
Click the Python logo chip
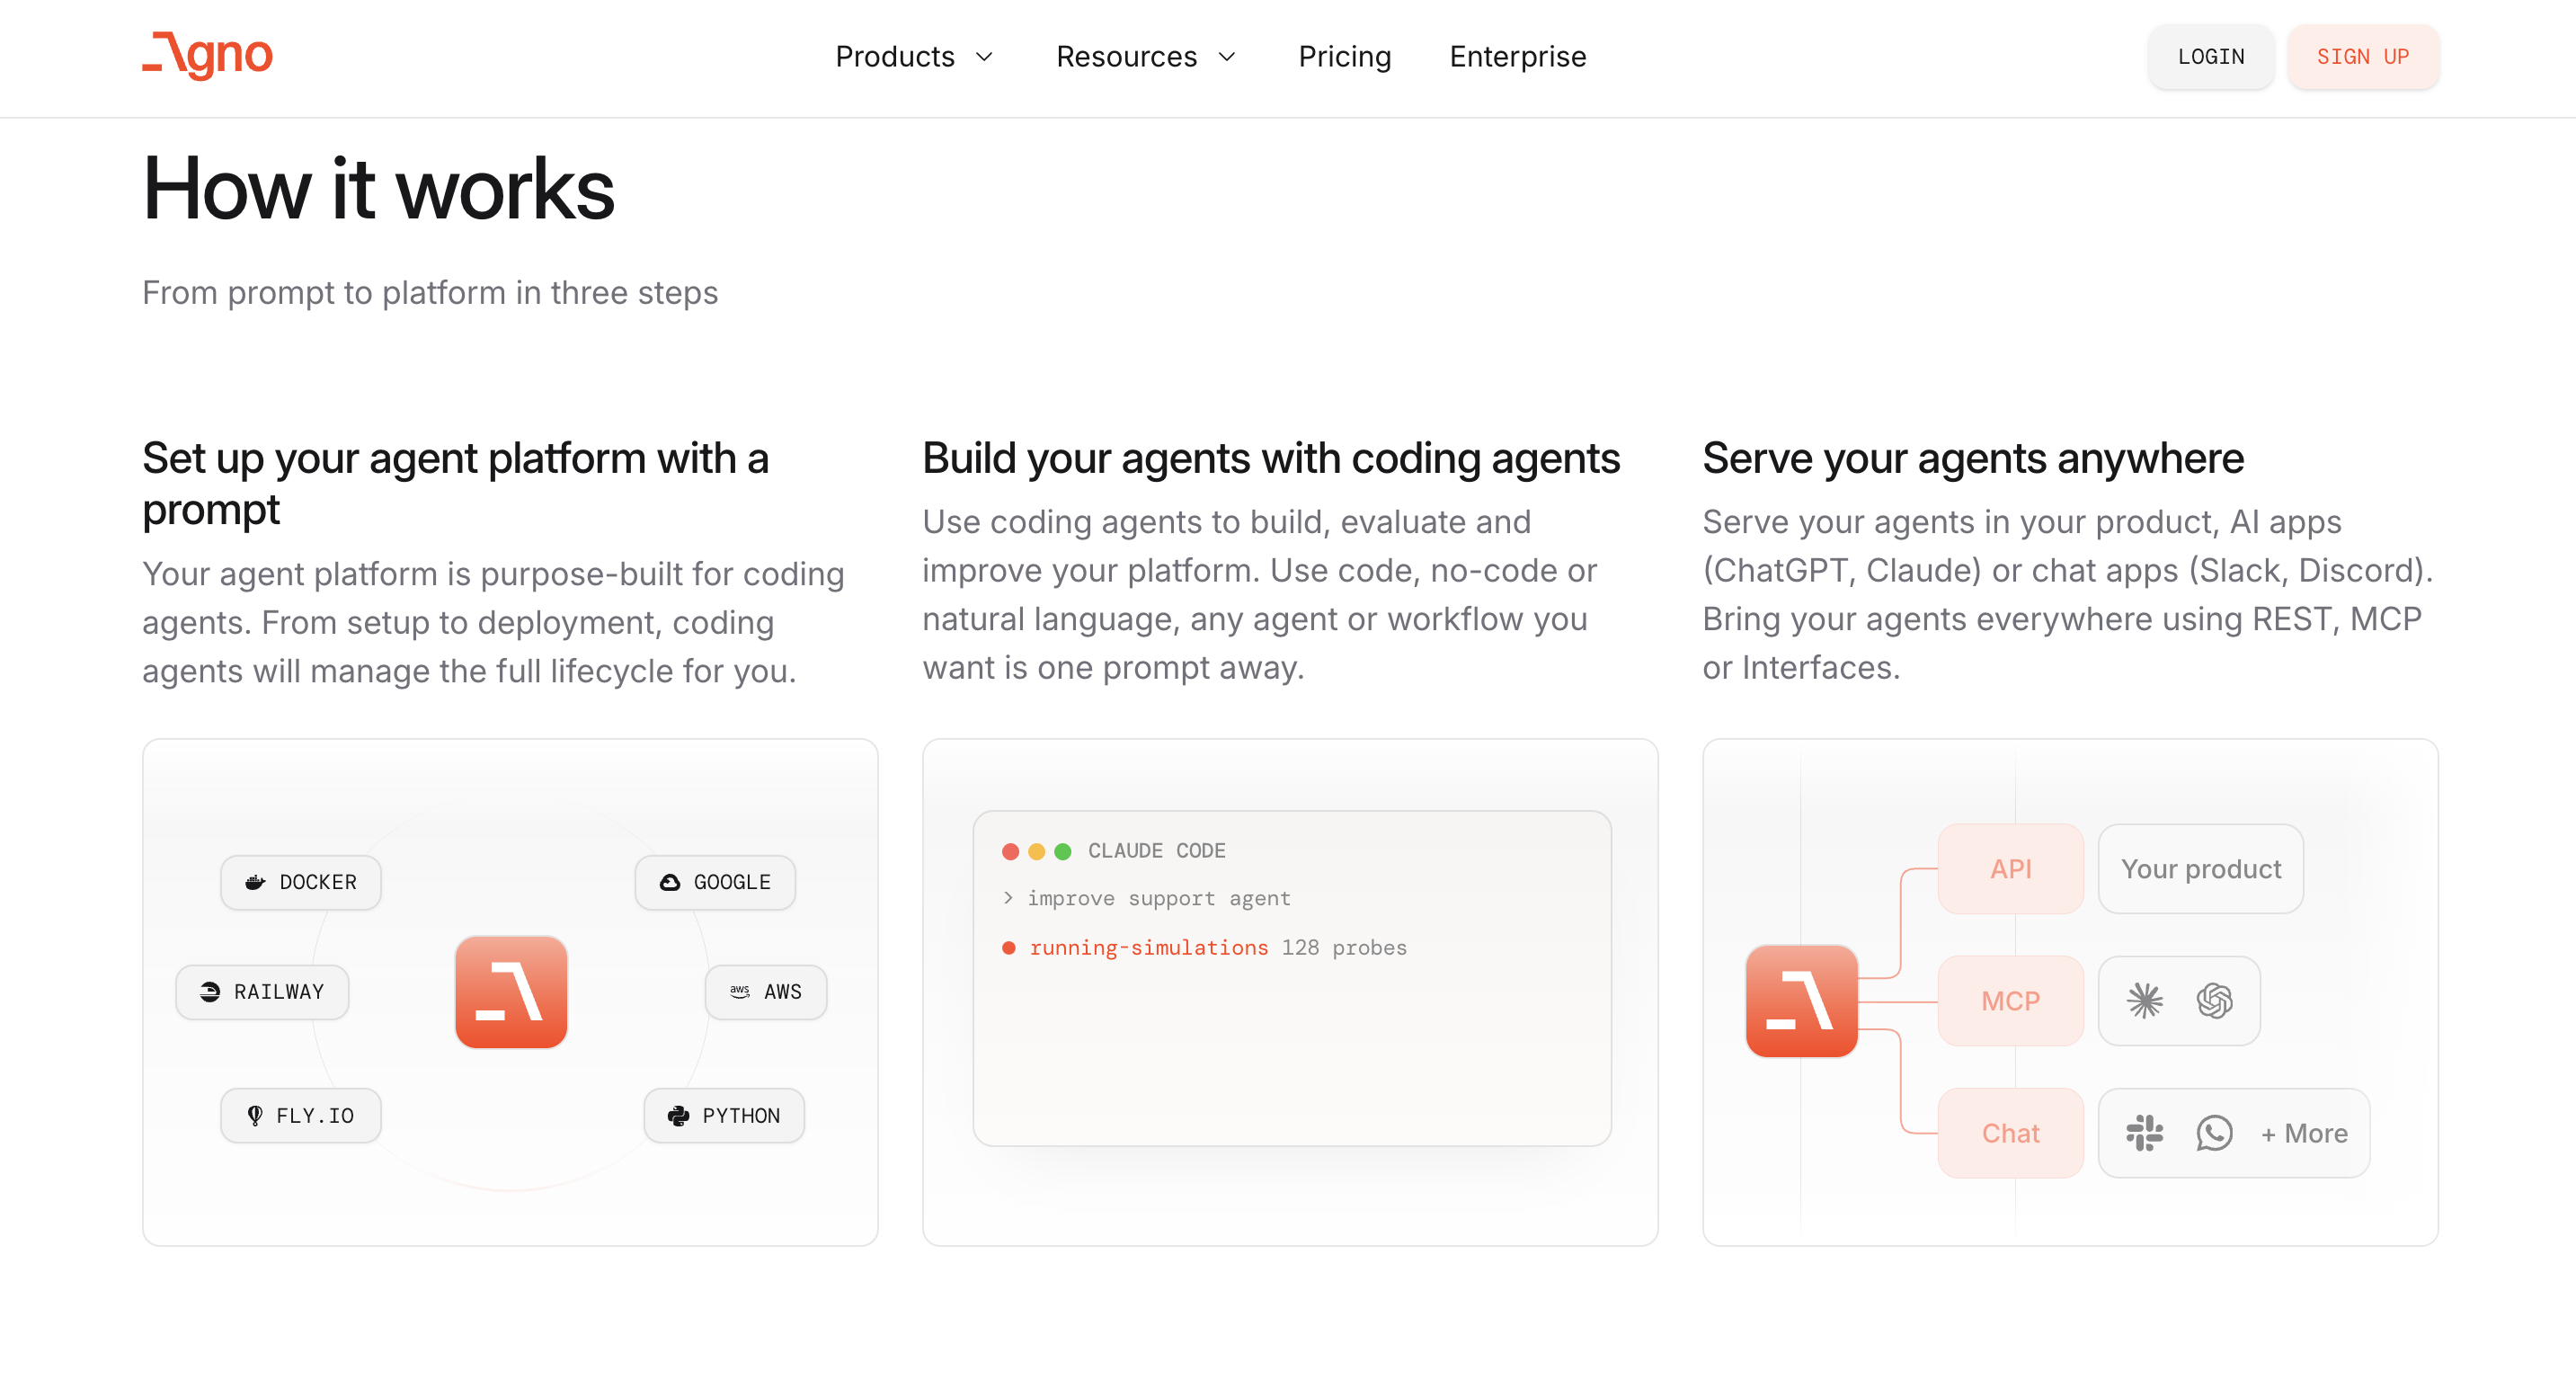724,1116
